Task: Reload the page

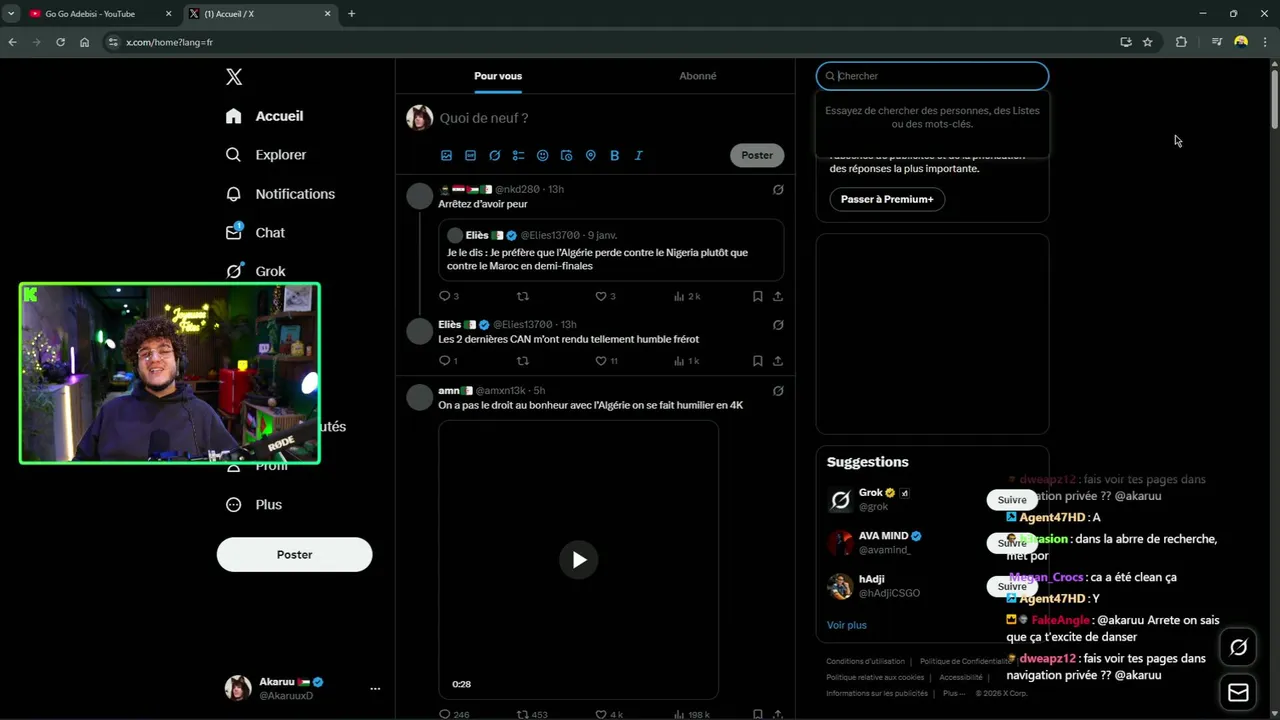Action: click(60, 42)
